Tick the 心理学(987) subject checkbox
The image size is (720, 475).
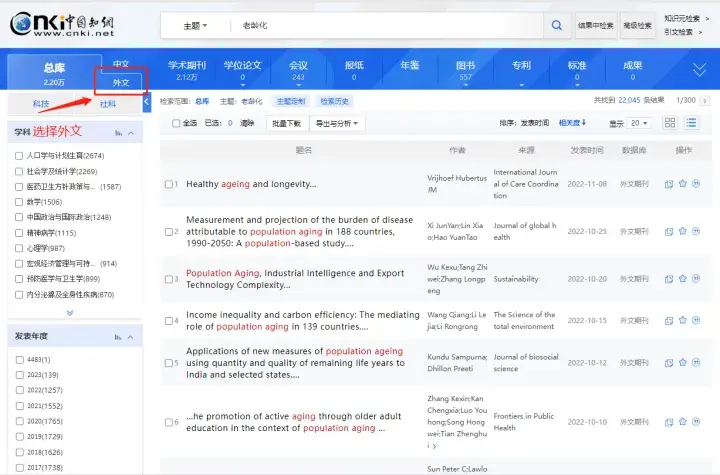coord(20,248)
